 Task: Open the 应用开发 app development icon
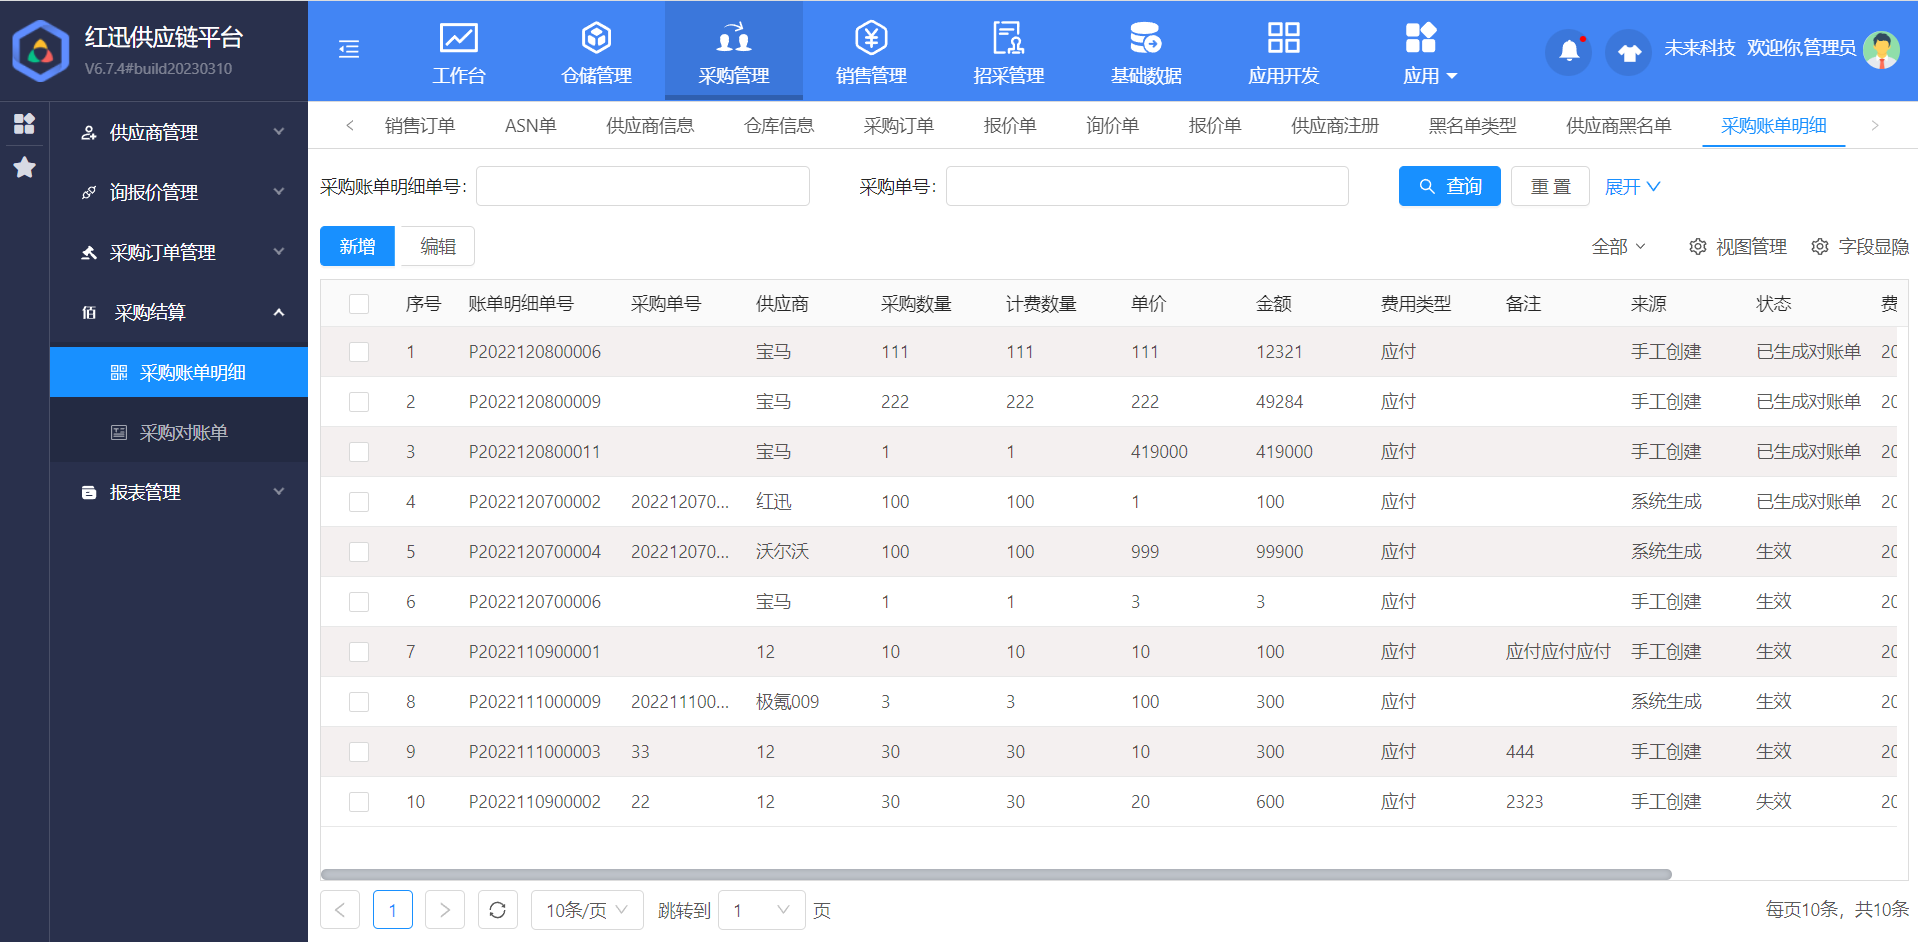point(1284,38)
